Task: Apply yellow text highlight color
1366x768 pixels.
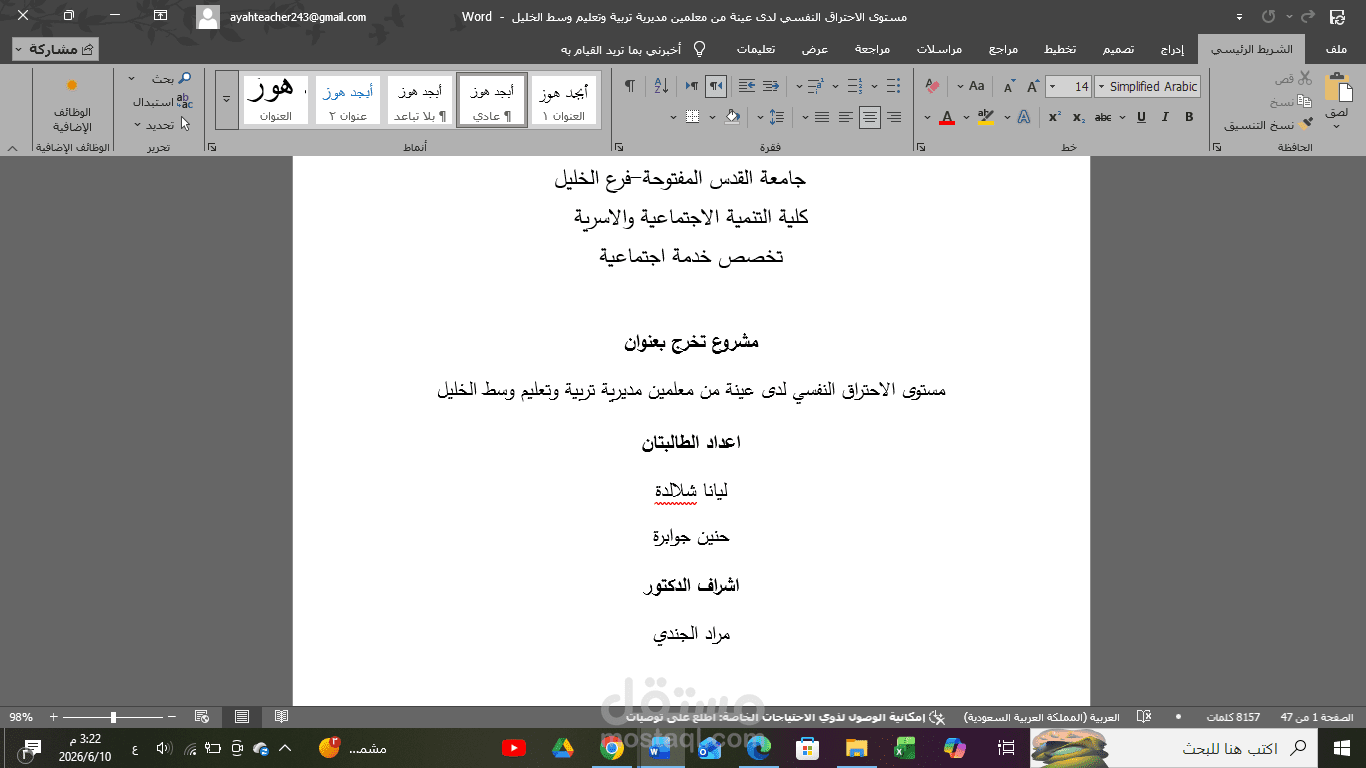Action: click(986, 117)
